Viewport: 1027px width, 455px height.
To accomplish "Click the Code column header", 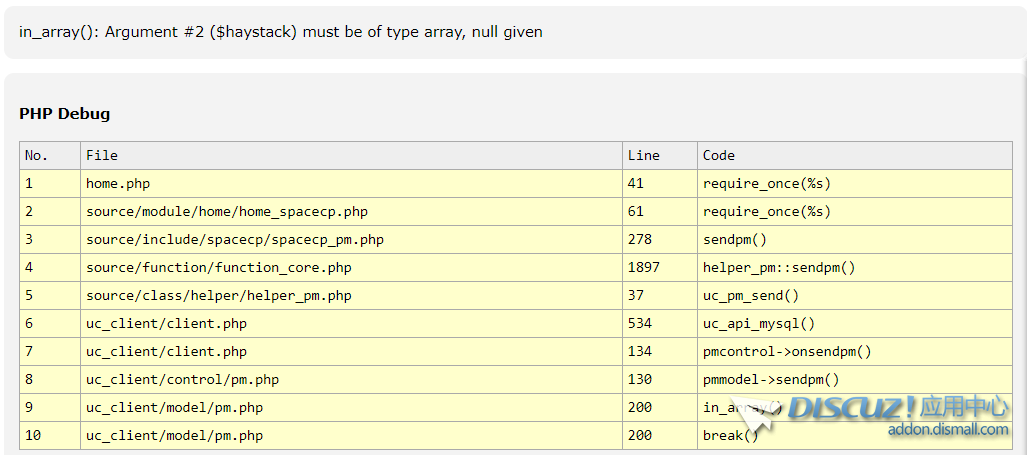I will click(719, 155).
